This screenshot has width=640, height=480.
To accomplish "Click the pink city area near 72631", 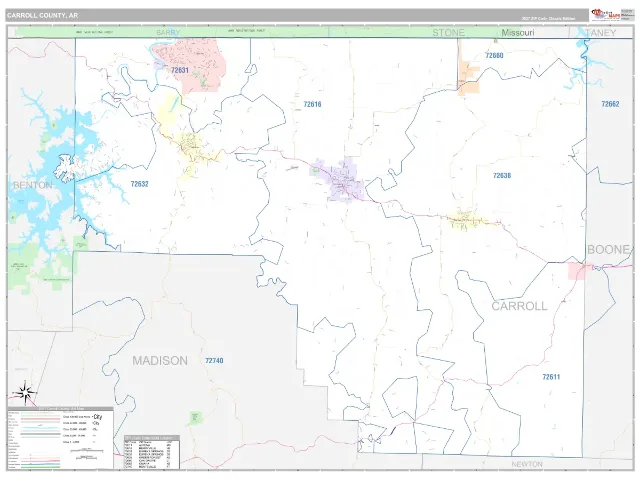I will tap(189, 65).
